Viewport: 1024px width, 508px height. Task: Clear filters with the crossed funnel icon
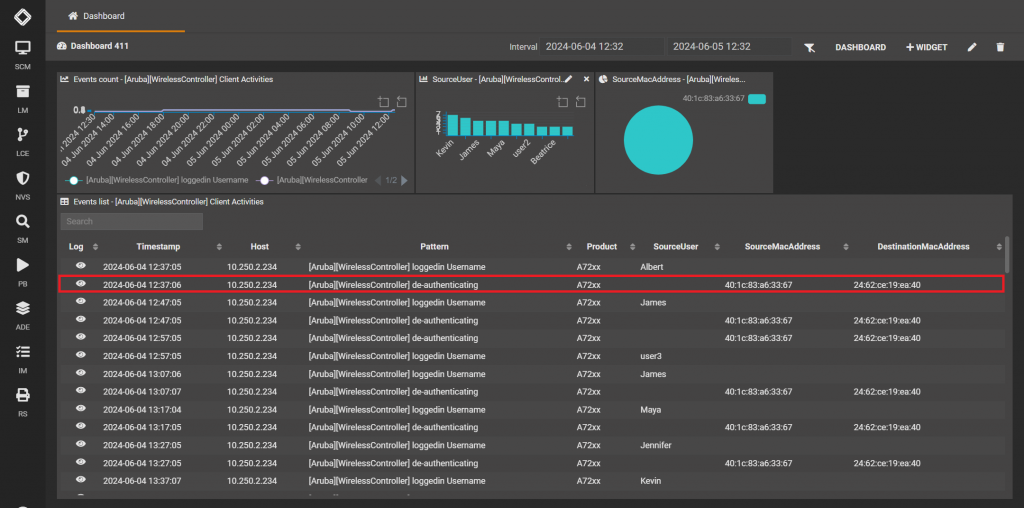click(x=810, y=48)
